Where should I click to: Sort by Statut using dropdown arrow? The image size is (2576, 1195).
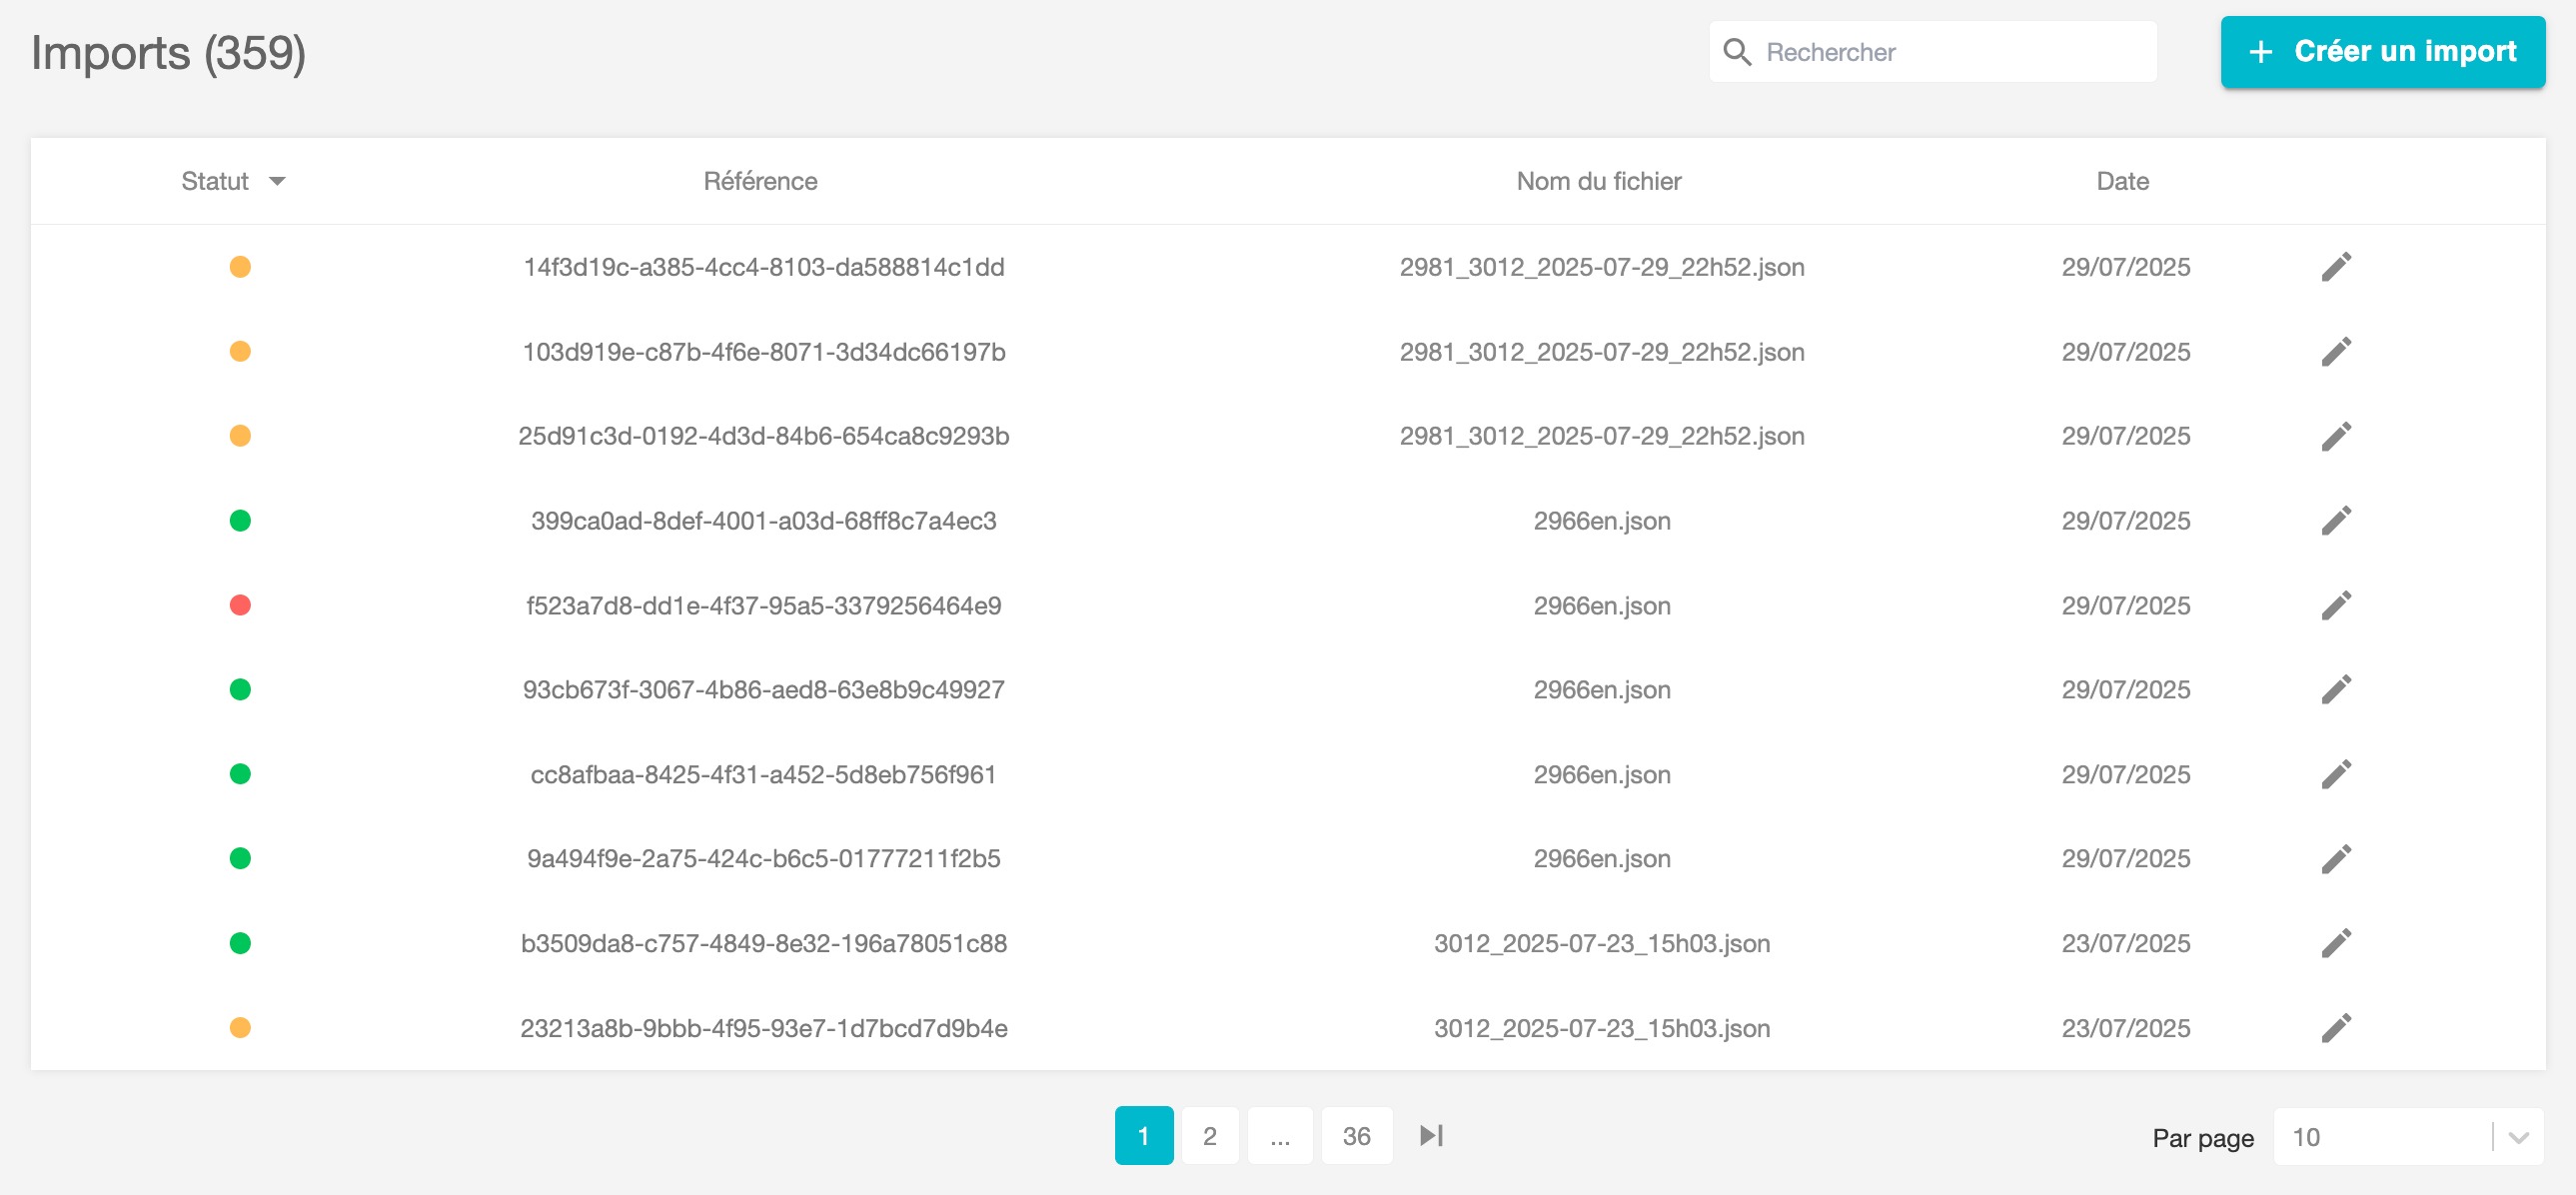[x=277, y=181]
